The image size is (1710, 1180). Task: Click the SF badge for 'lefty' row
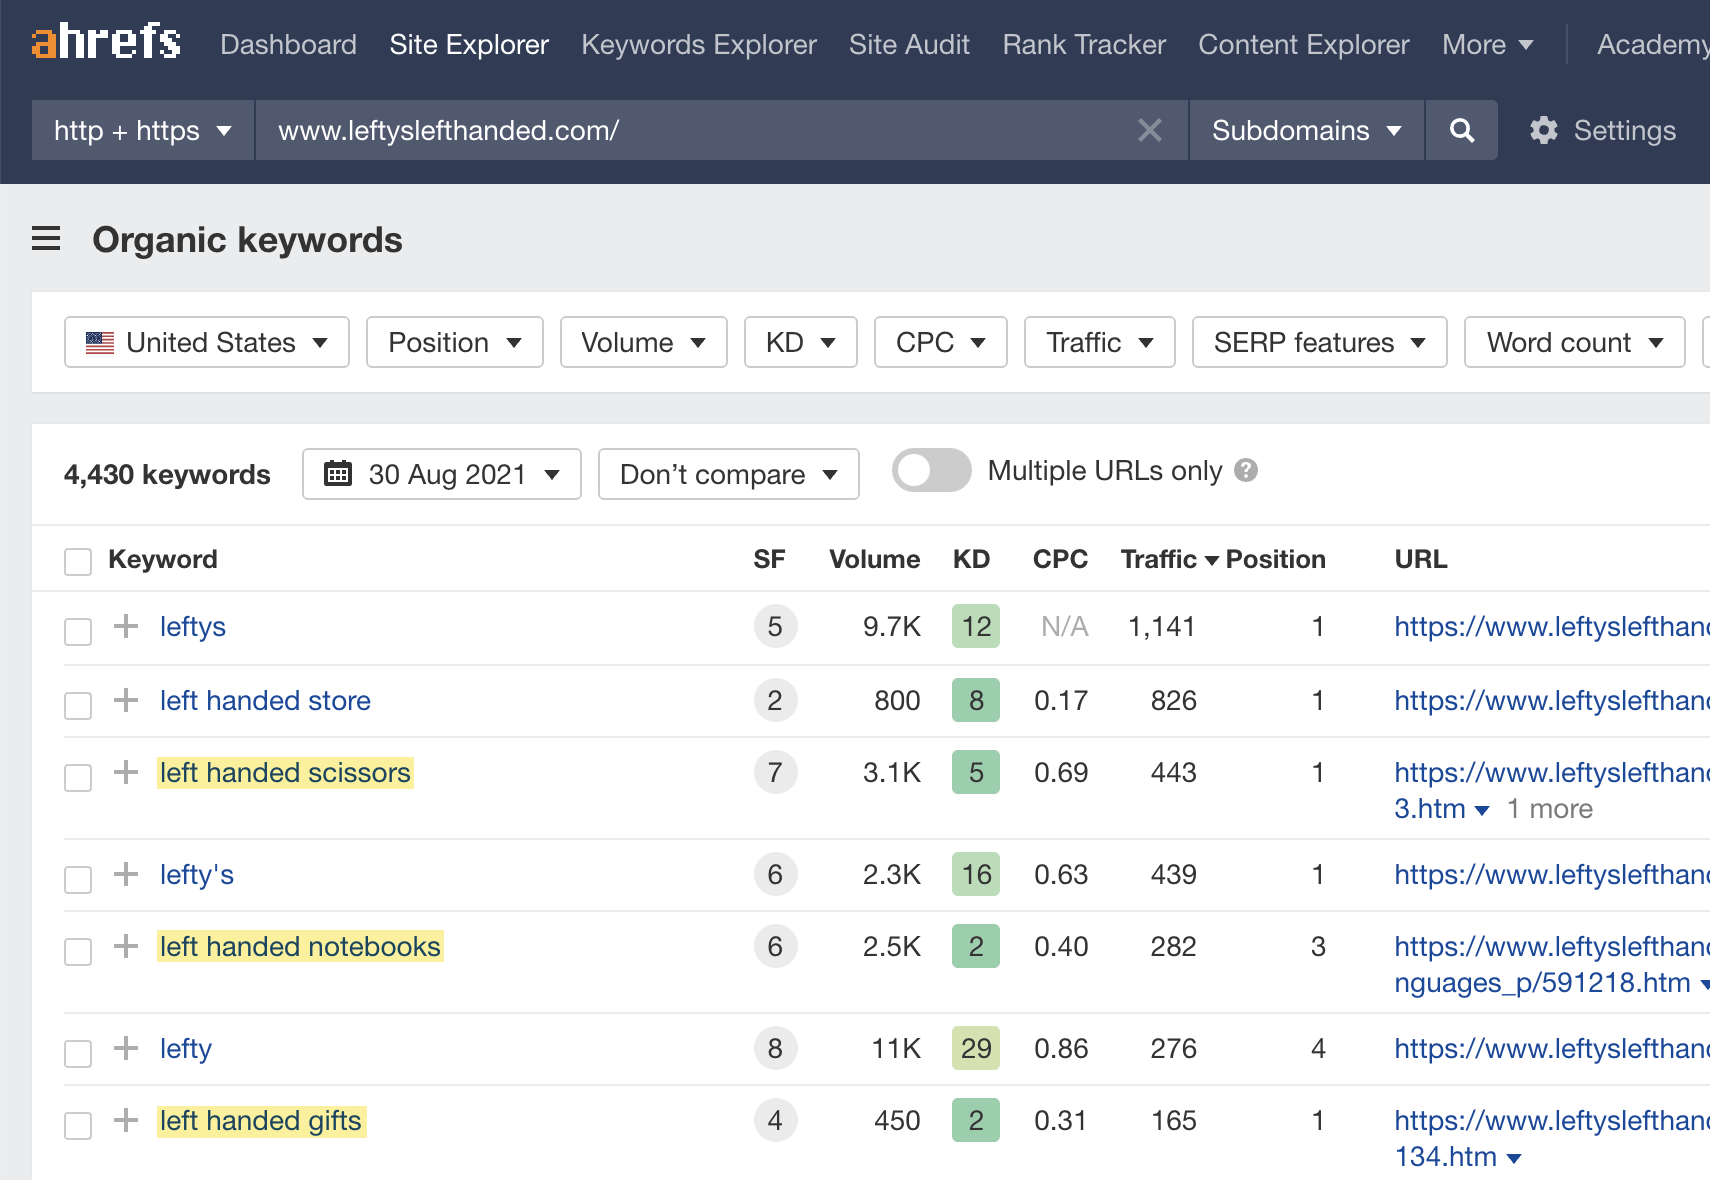pos(775,1049)
